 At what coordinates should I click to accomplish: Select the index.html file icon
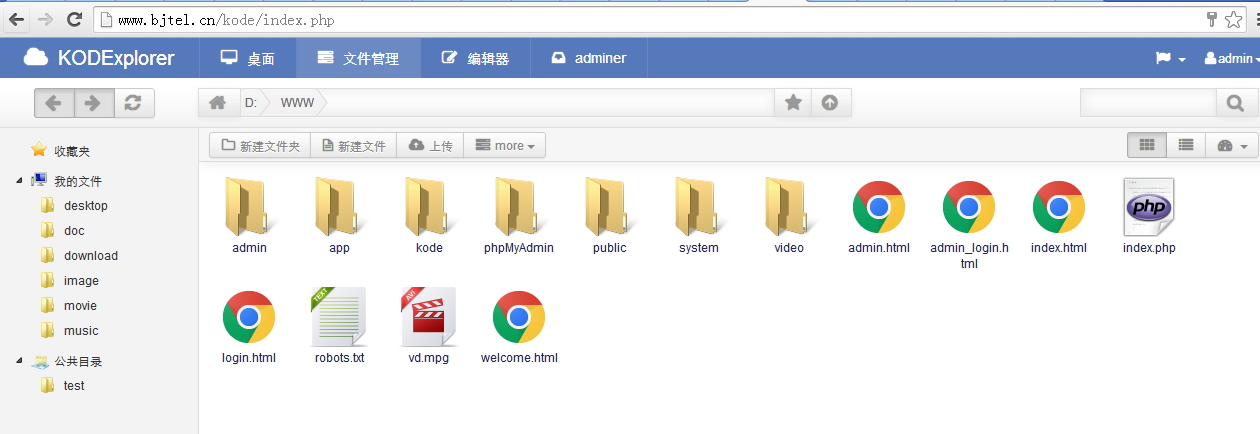pos(1059,207)
